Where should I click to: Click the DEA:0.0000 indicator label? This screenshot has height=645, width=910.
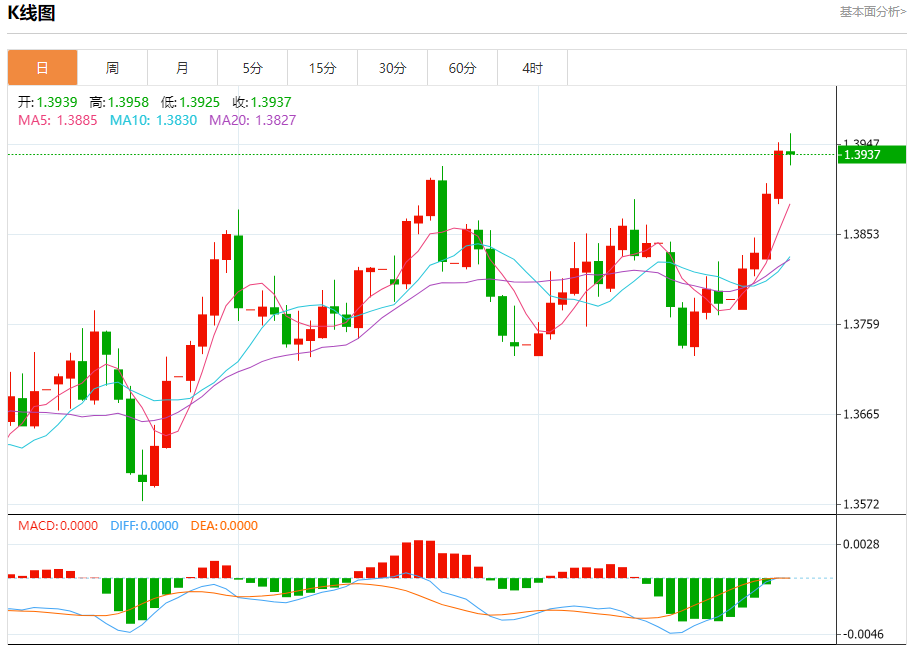224,526
